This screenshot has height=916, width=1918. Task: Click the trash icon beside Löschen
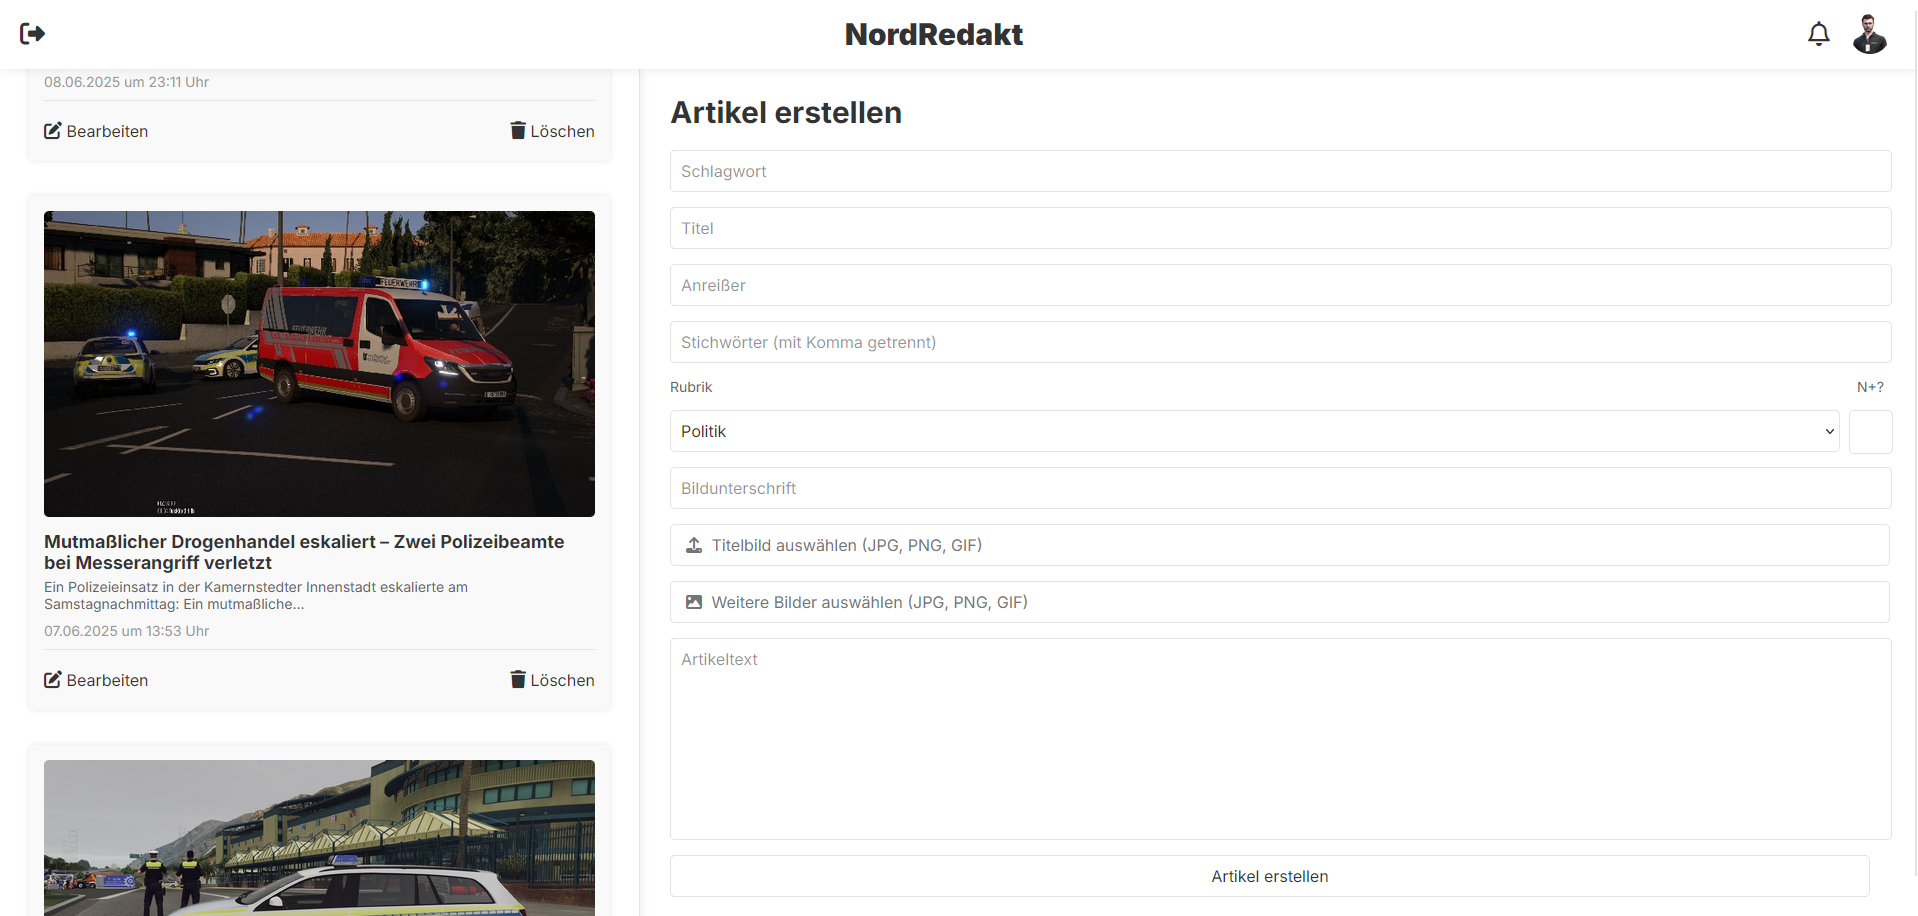[517, 130]
